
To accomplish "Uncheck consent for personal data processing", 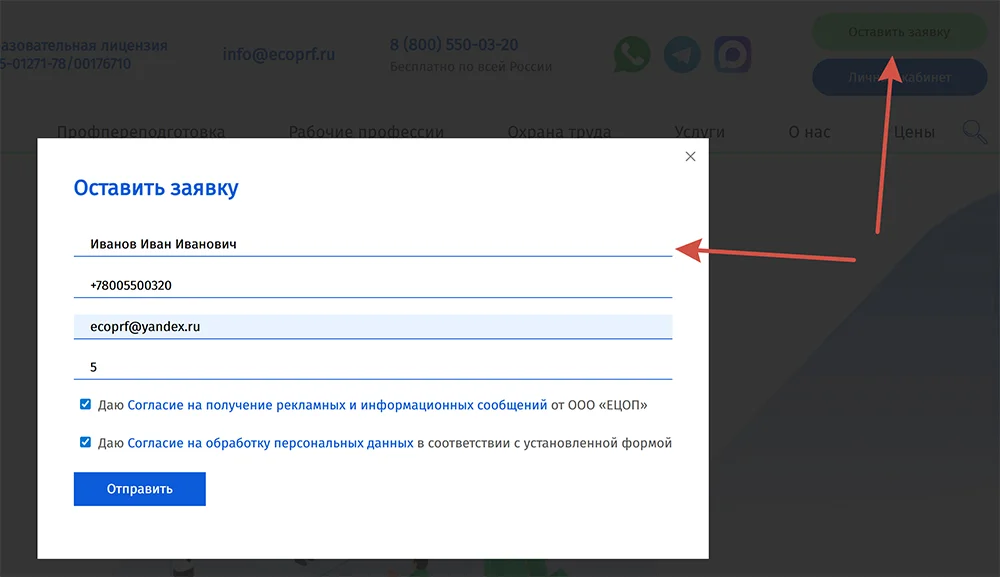I will coord(85,442).
